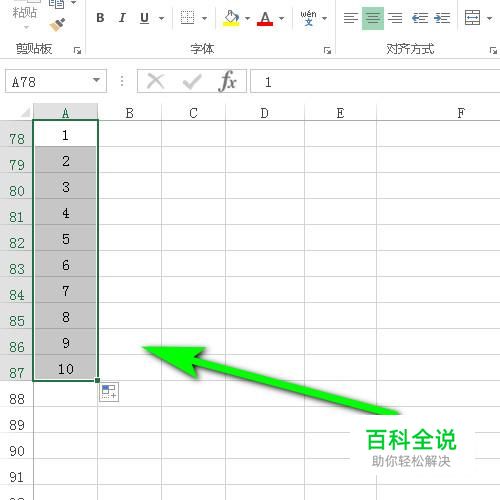Click cell containing 5

coord(65,238)
